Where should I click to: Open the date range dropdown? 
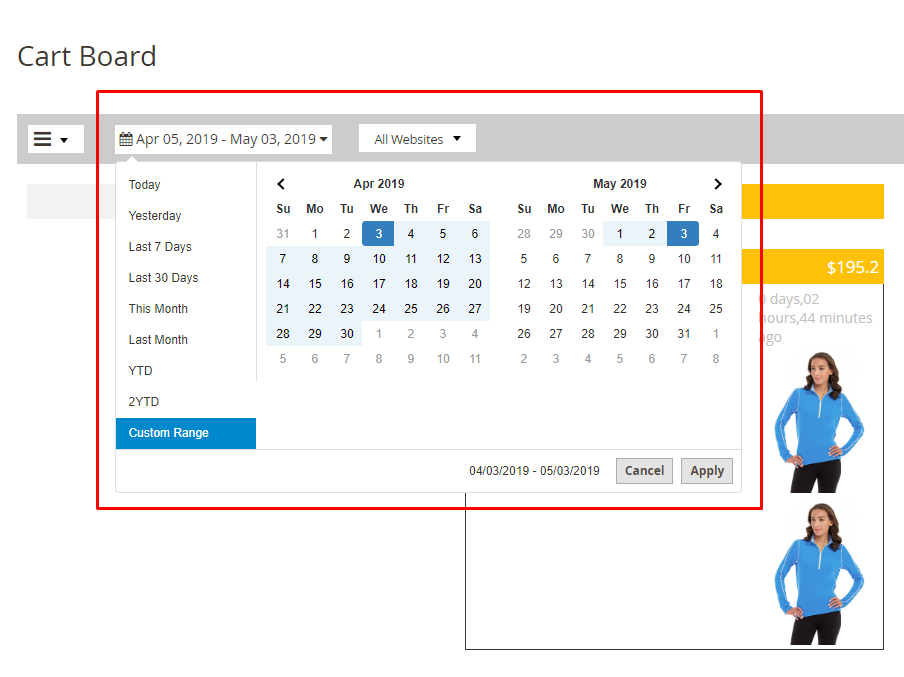point(223,139)
